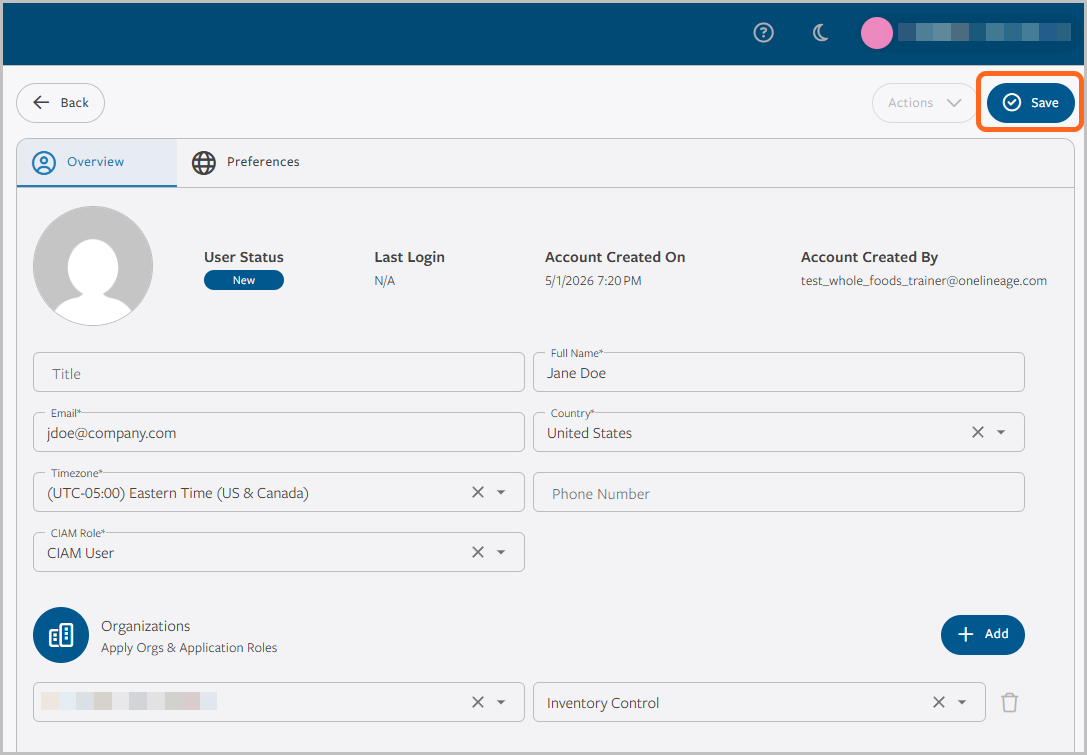Open the pink user avatar menu
1087x755 pixels.
pyautogui.click(x=876, y=33)
